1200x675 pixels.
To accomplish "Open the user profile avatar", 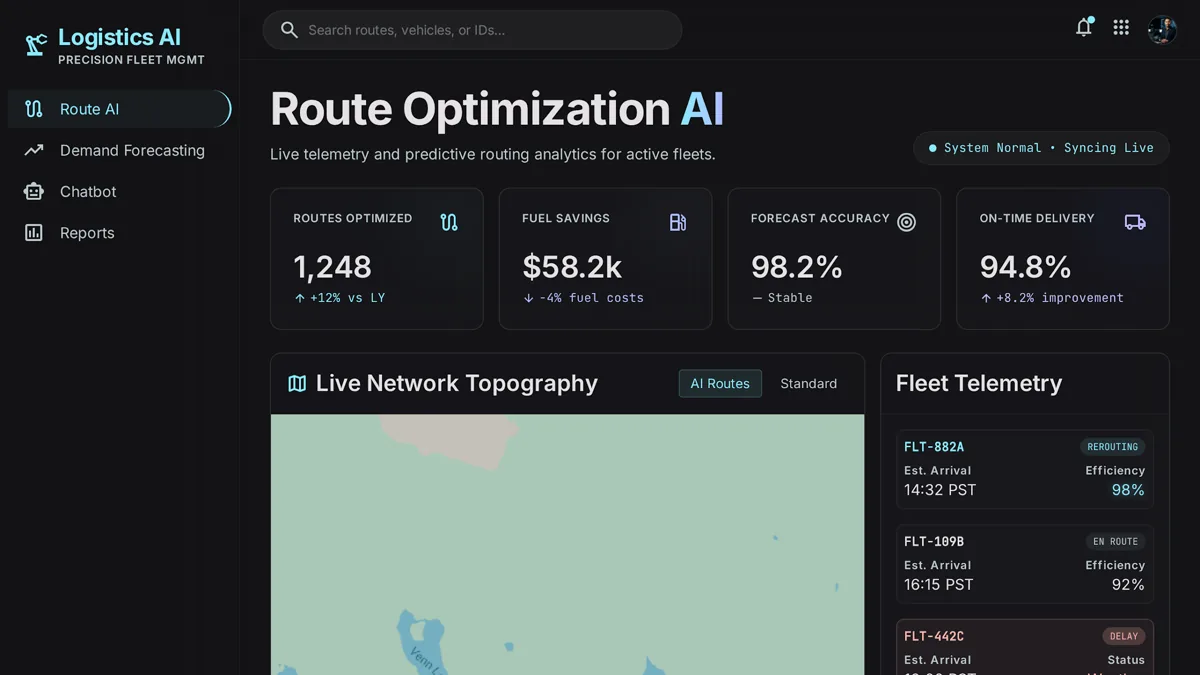I will tap(1162, 29).
